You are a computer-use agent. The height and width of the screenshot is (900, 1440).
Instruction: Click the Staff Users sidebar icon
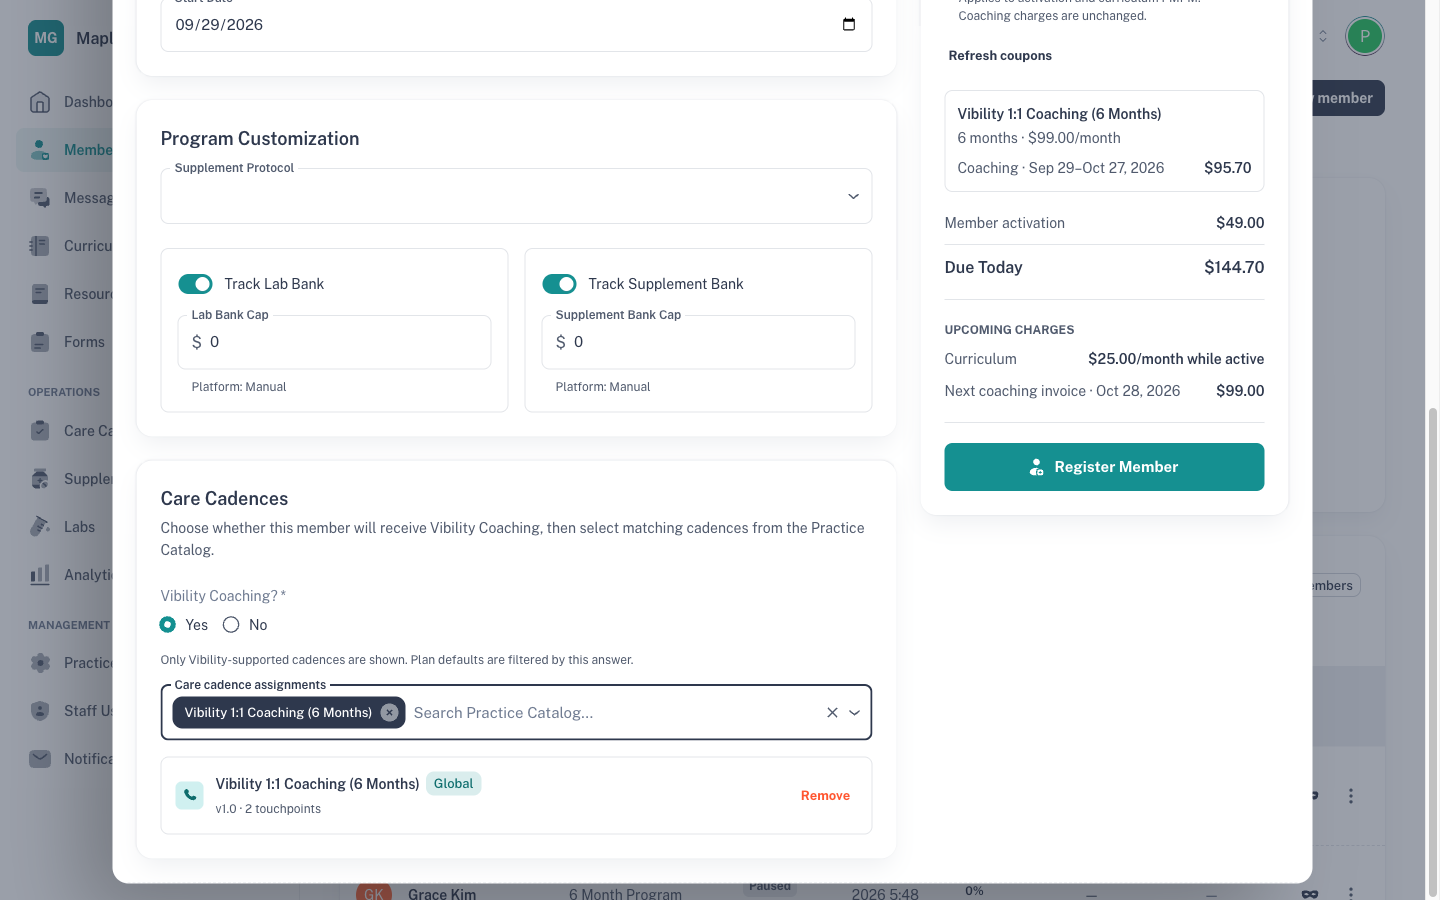(x=40, y=711)
